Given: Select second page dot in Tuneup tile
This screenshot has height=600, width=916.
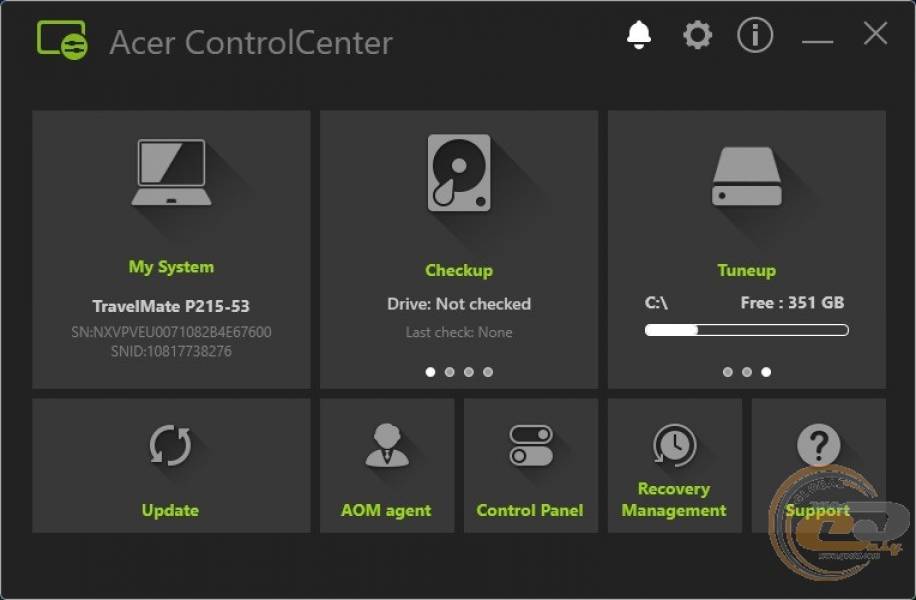Looking at the screenshot, I should [x=747, y=372].
